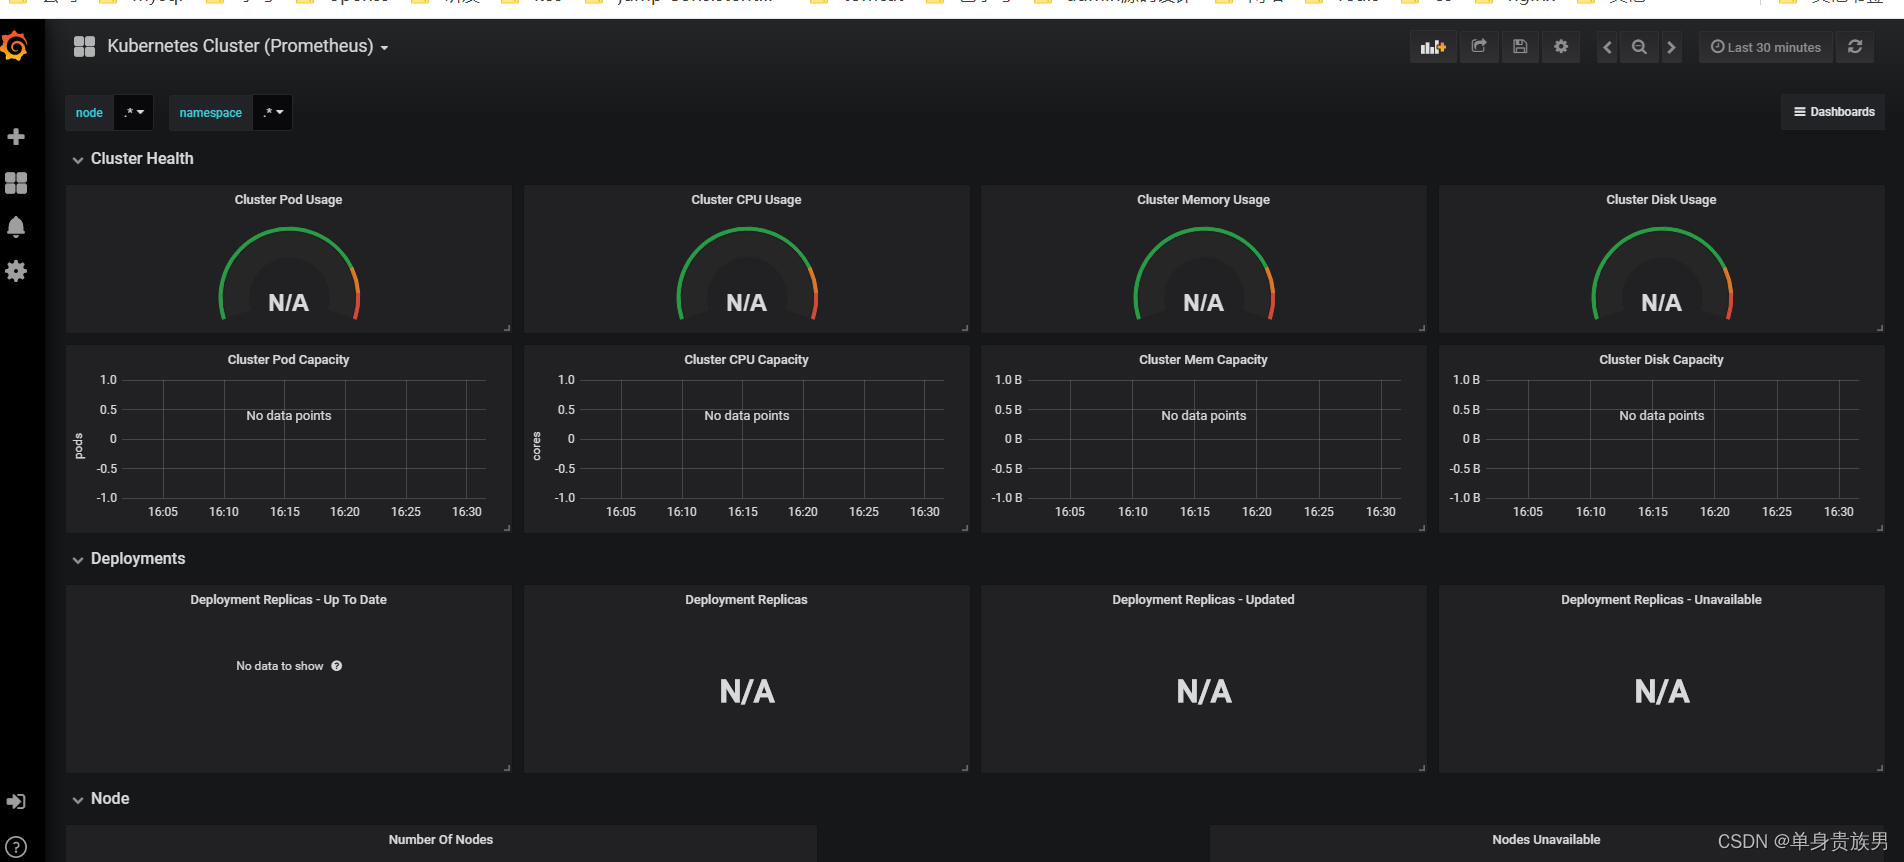Open the Dashboards grid icon in sidebar
This screenshot has width=1904, height=862.
pos(16,183)
